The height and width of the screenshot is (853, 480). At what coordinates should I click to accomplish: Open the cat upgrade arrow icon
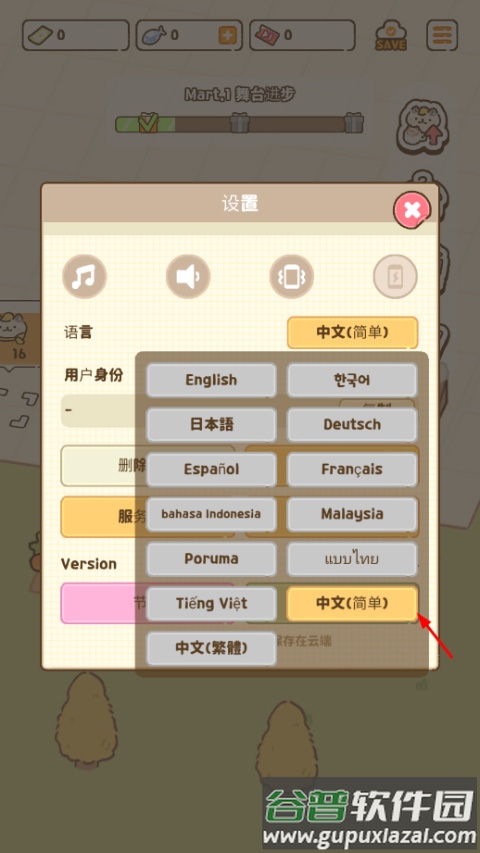(422, 126)
